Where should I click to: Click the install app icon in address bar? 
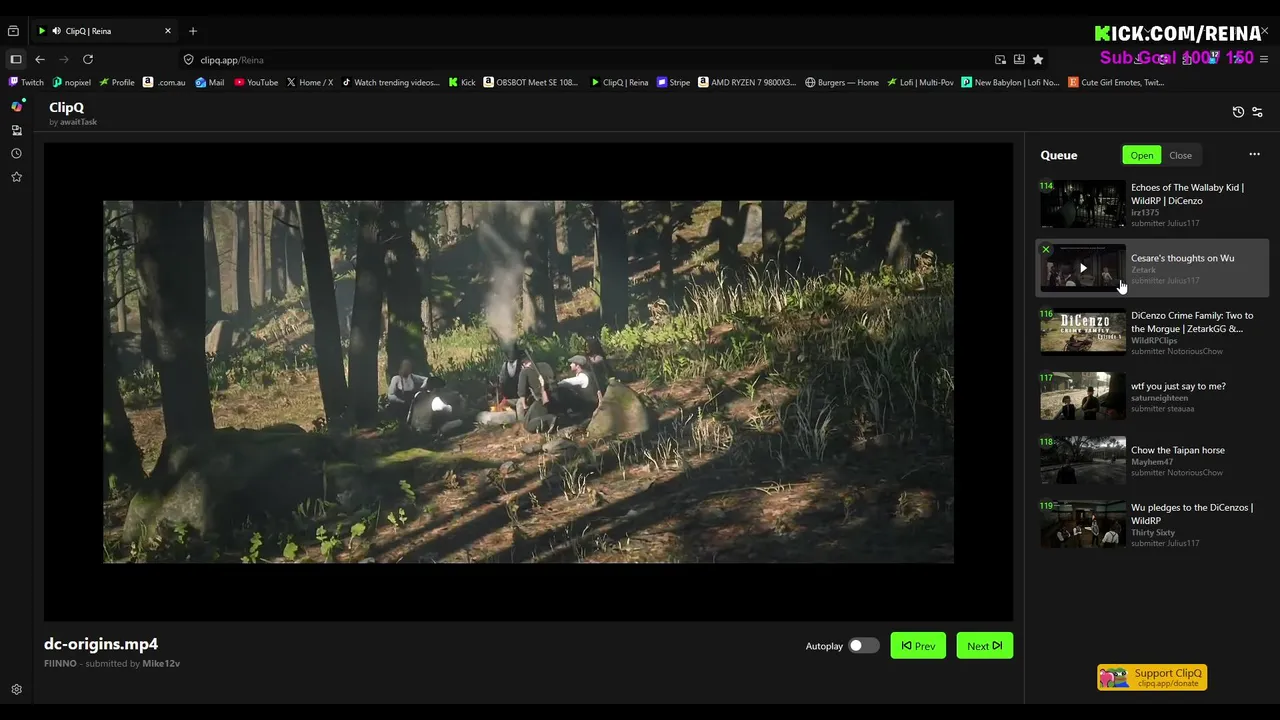(x=1019, y=59)
